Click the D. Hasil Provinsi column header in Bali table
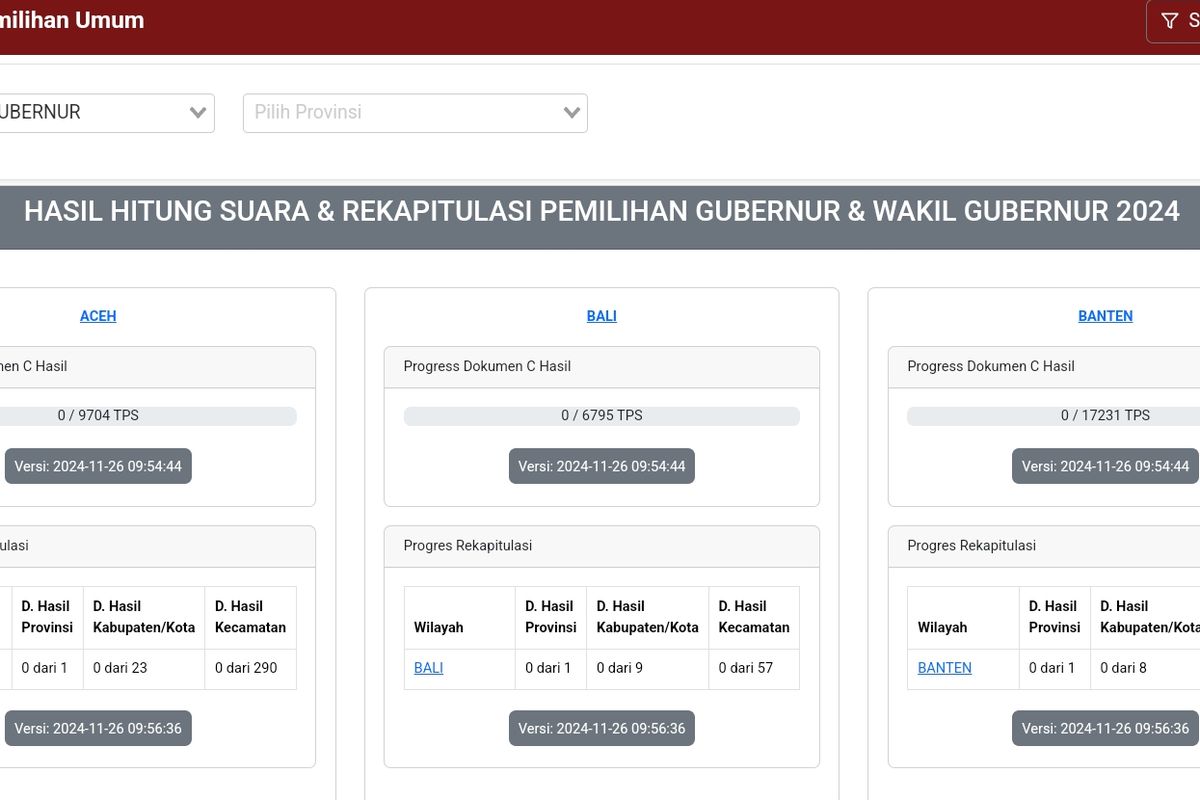 [x=550, y=616]
